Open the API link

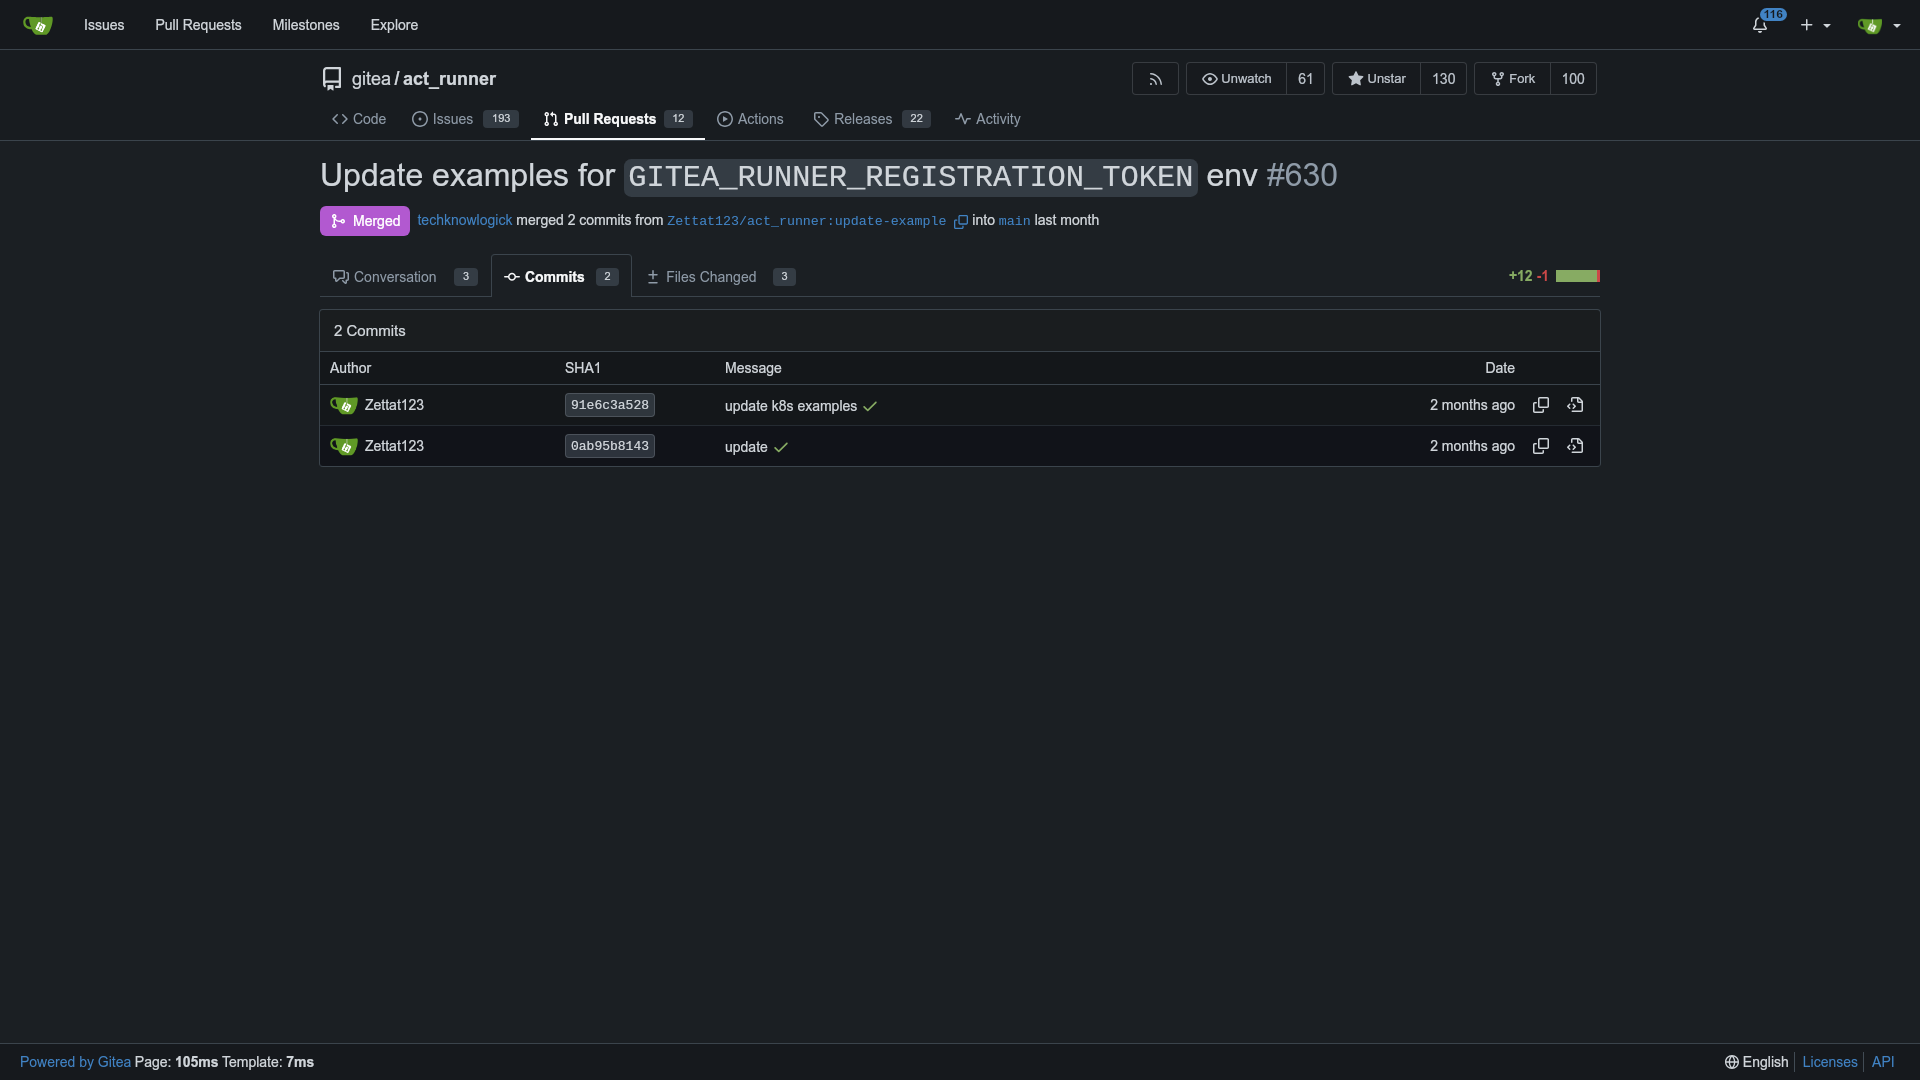click(x=1883, y=1062)
